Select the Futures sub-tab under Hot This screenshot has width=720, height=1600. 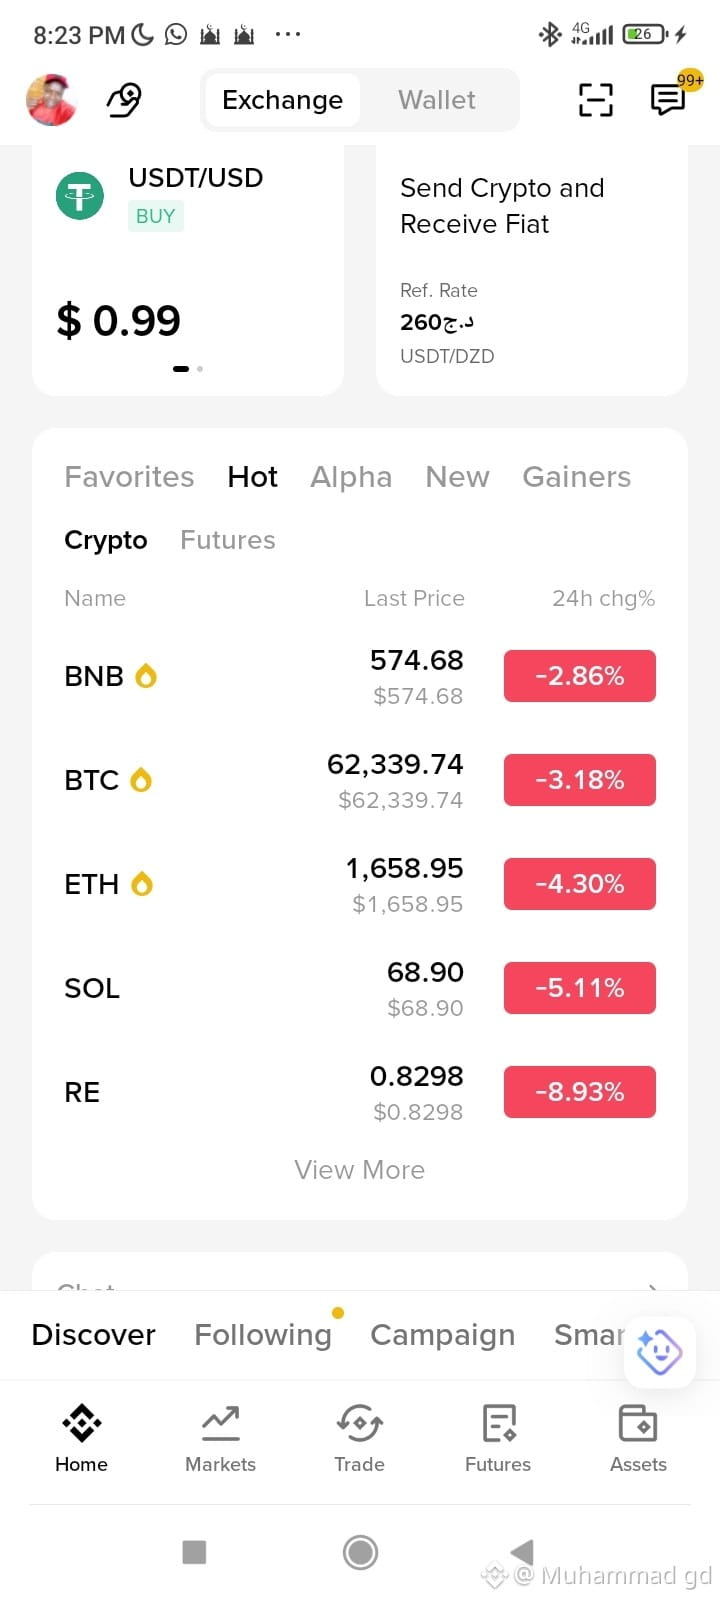pos(228,540)
